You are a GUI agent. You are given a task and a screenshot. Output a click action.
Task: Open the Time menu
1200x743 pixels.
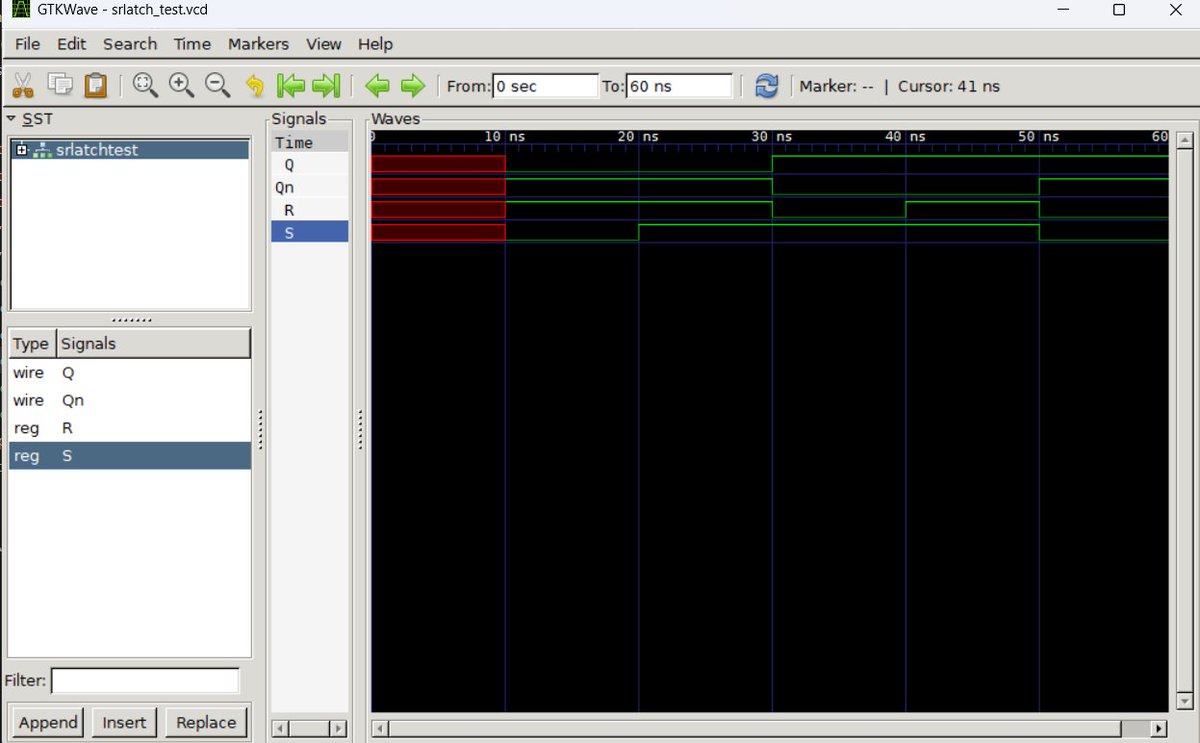[x=192, y=44]
